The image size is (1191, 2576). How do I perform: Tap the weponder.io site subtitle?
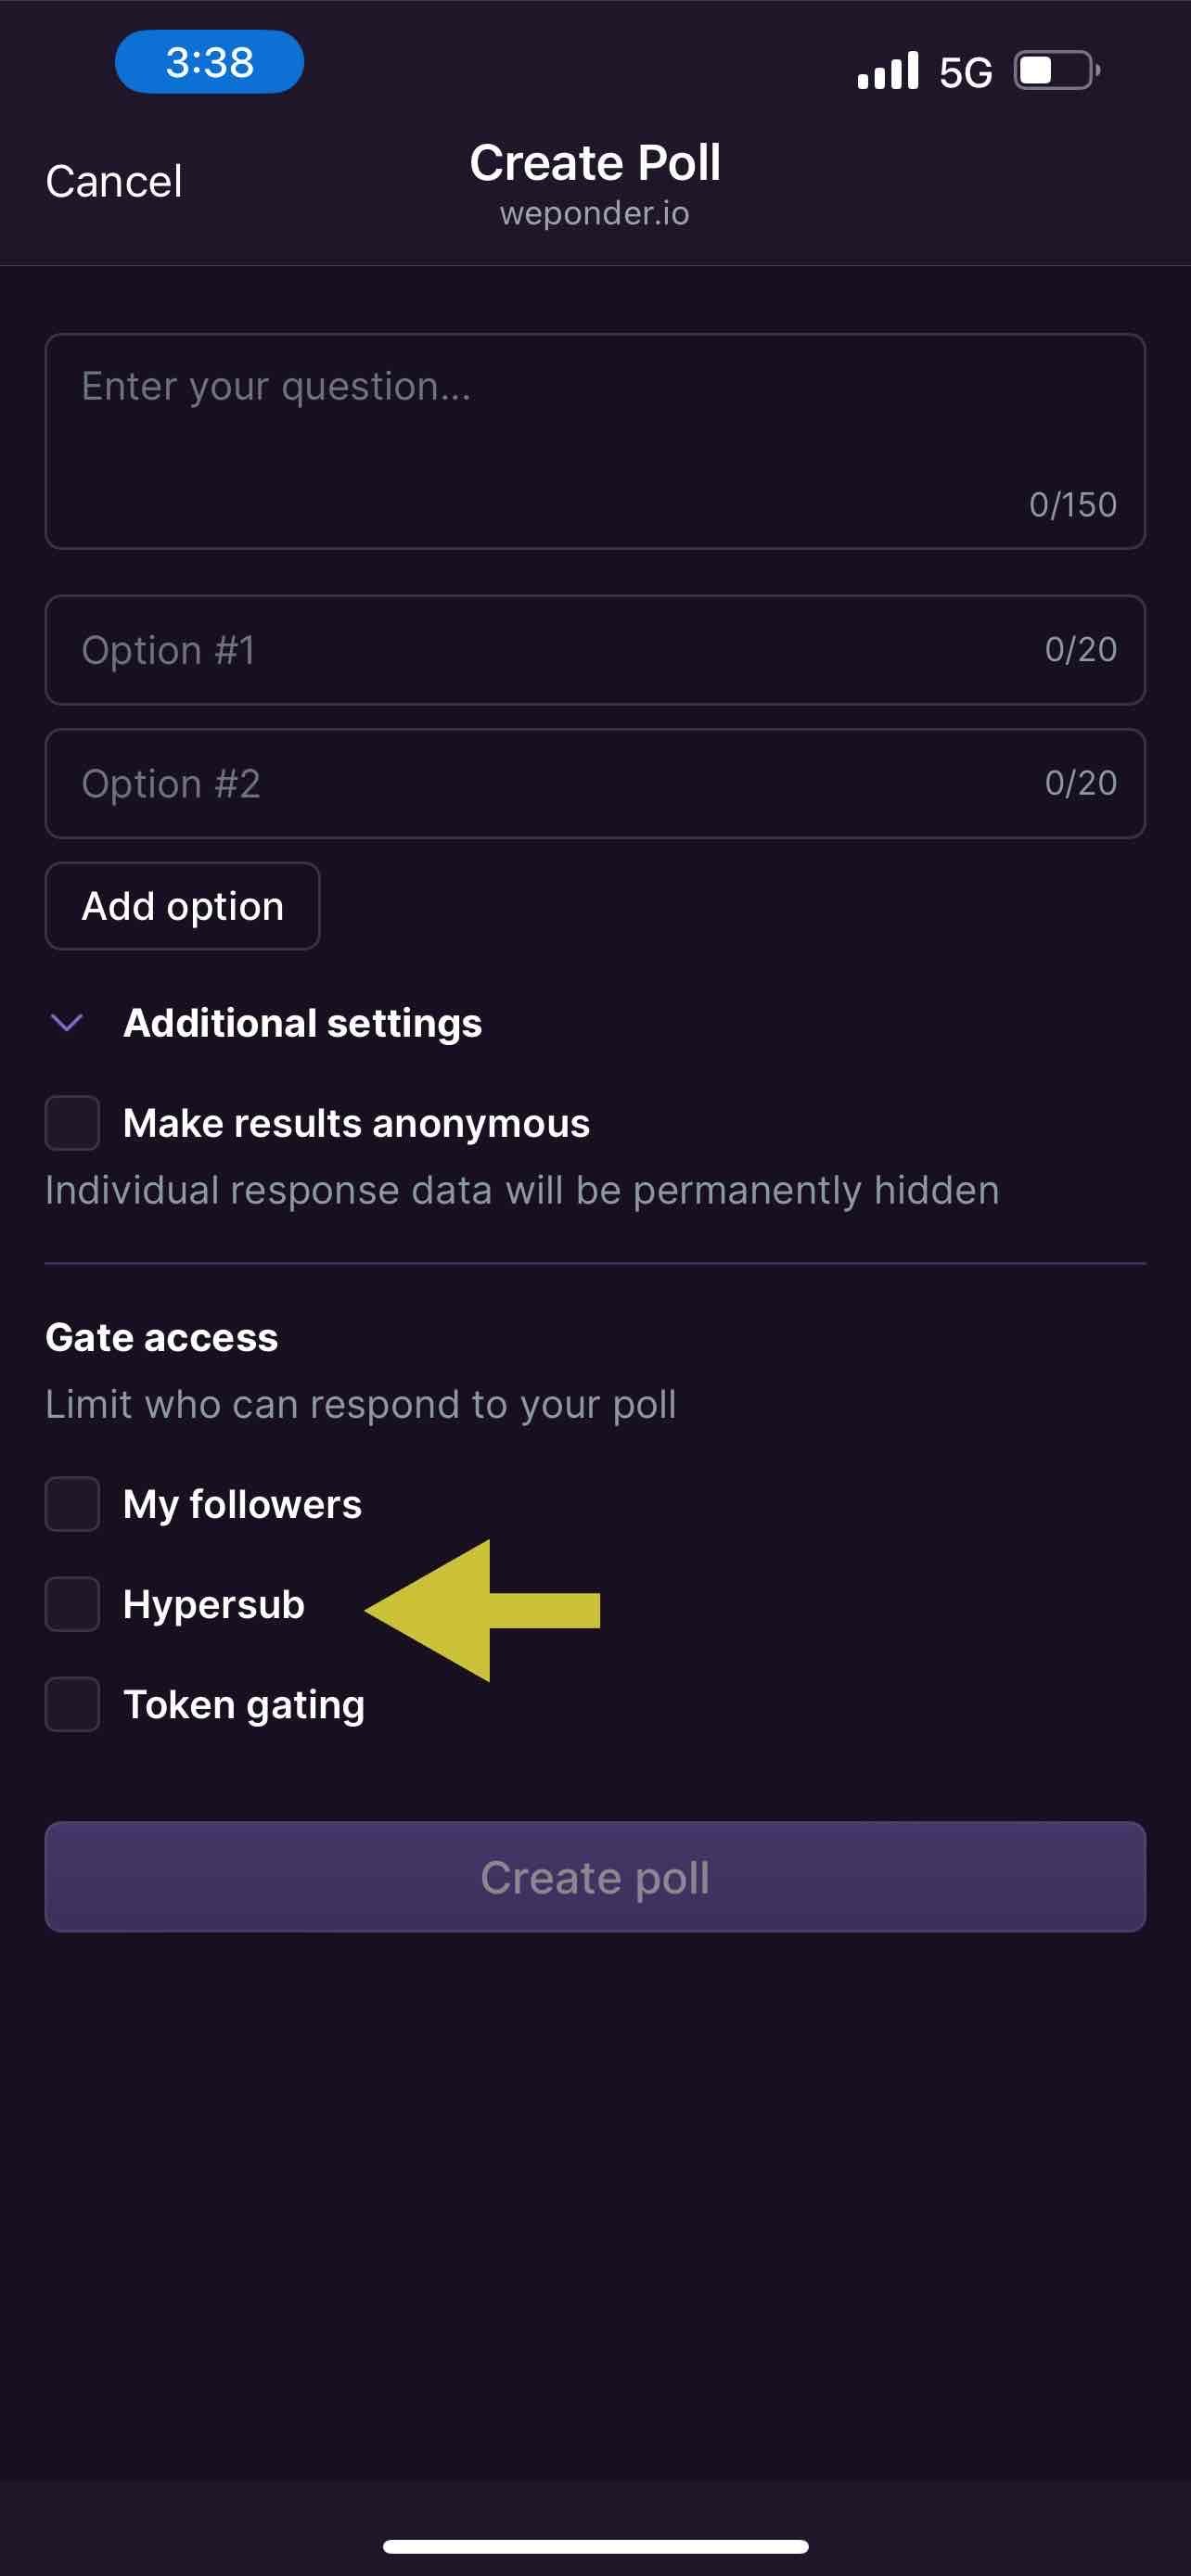tap(595, 213)
